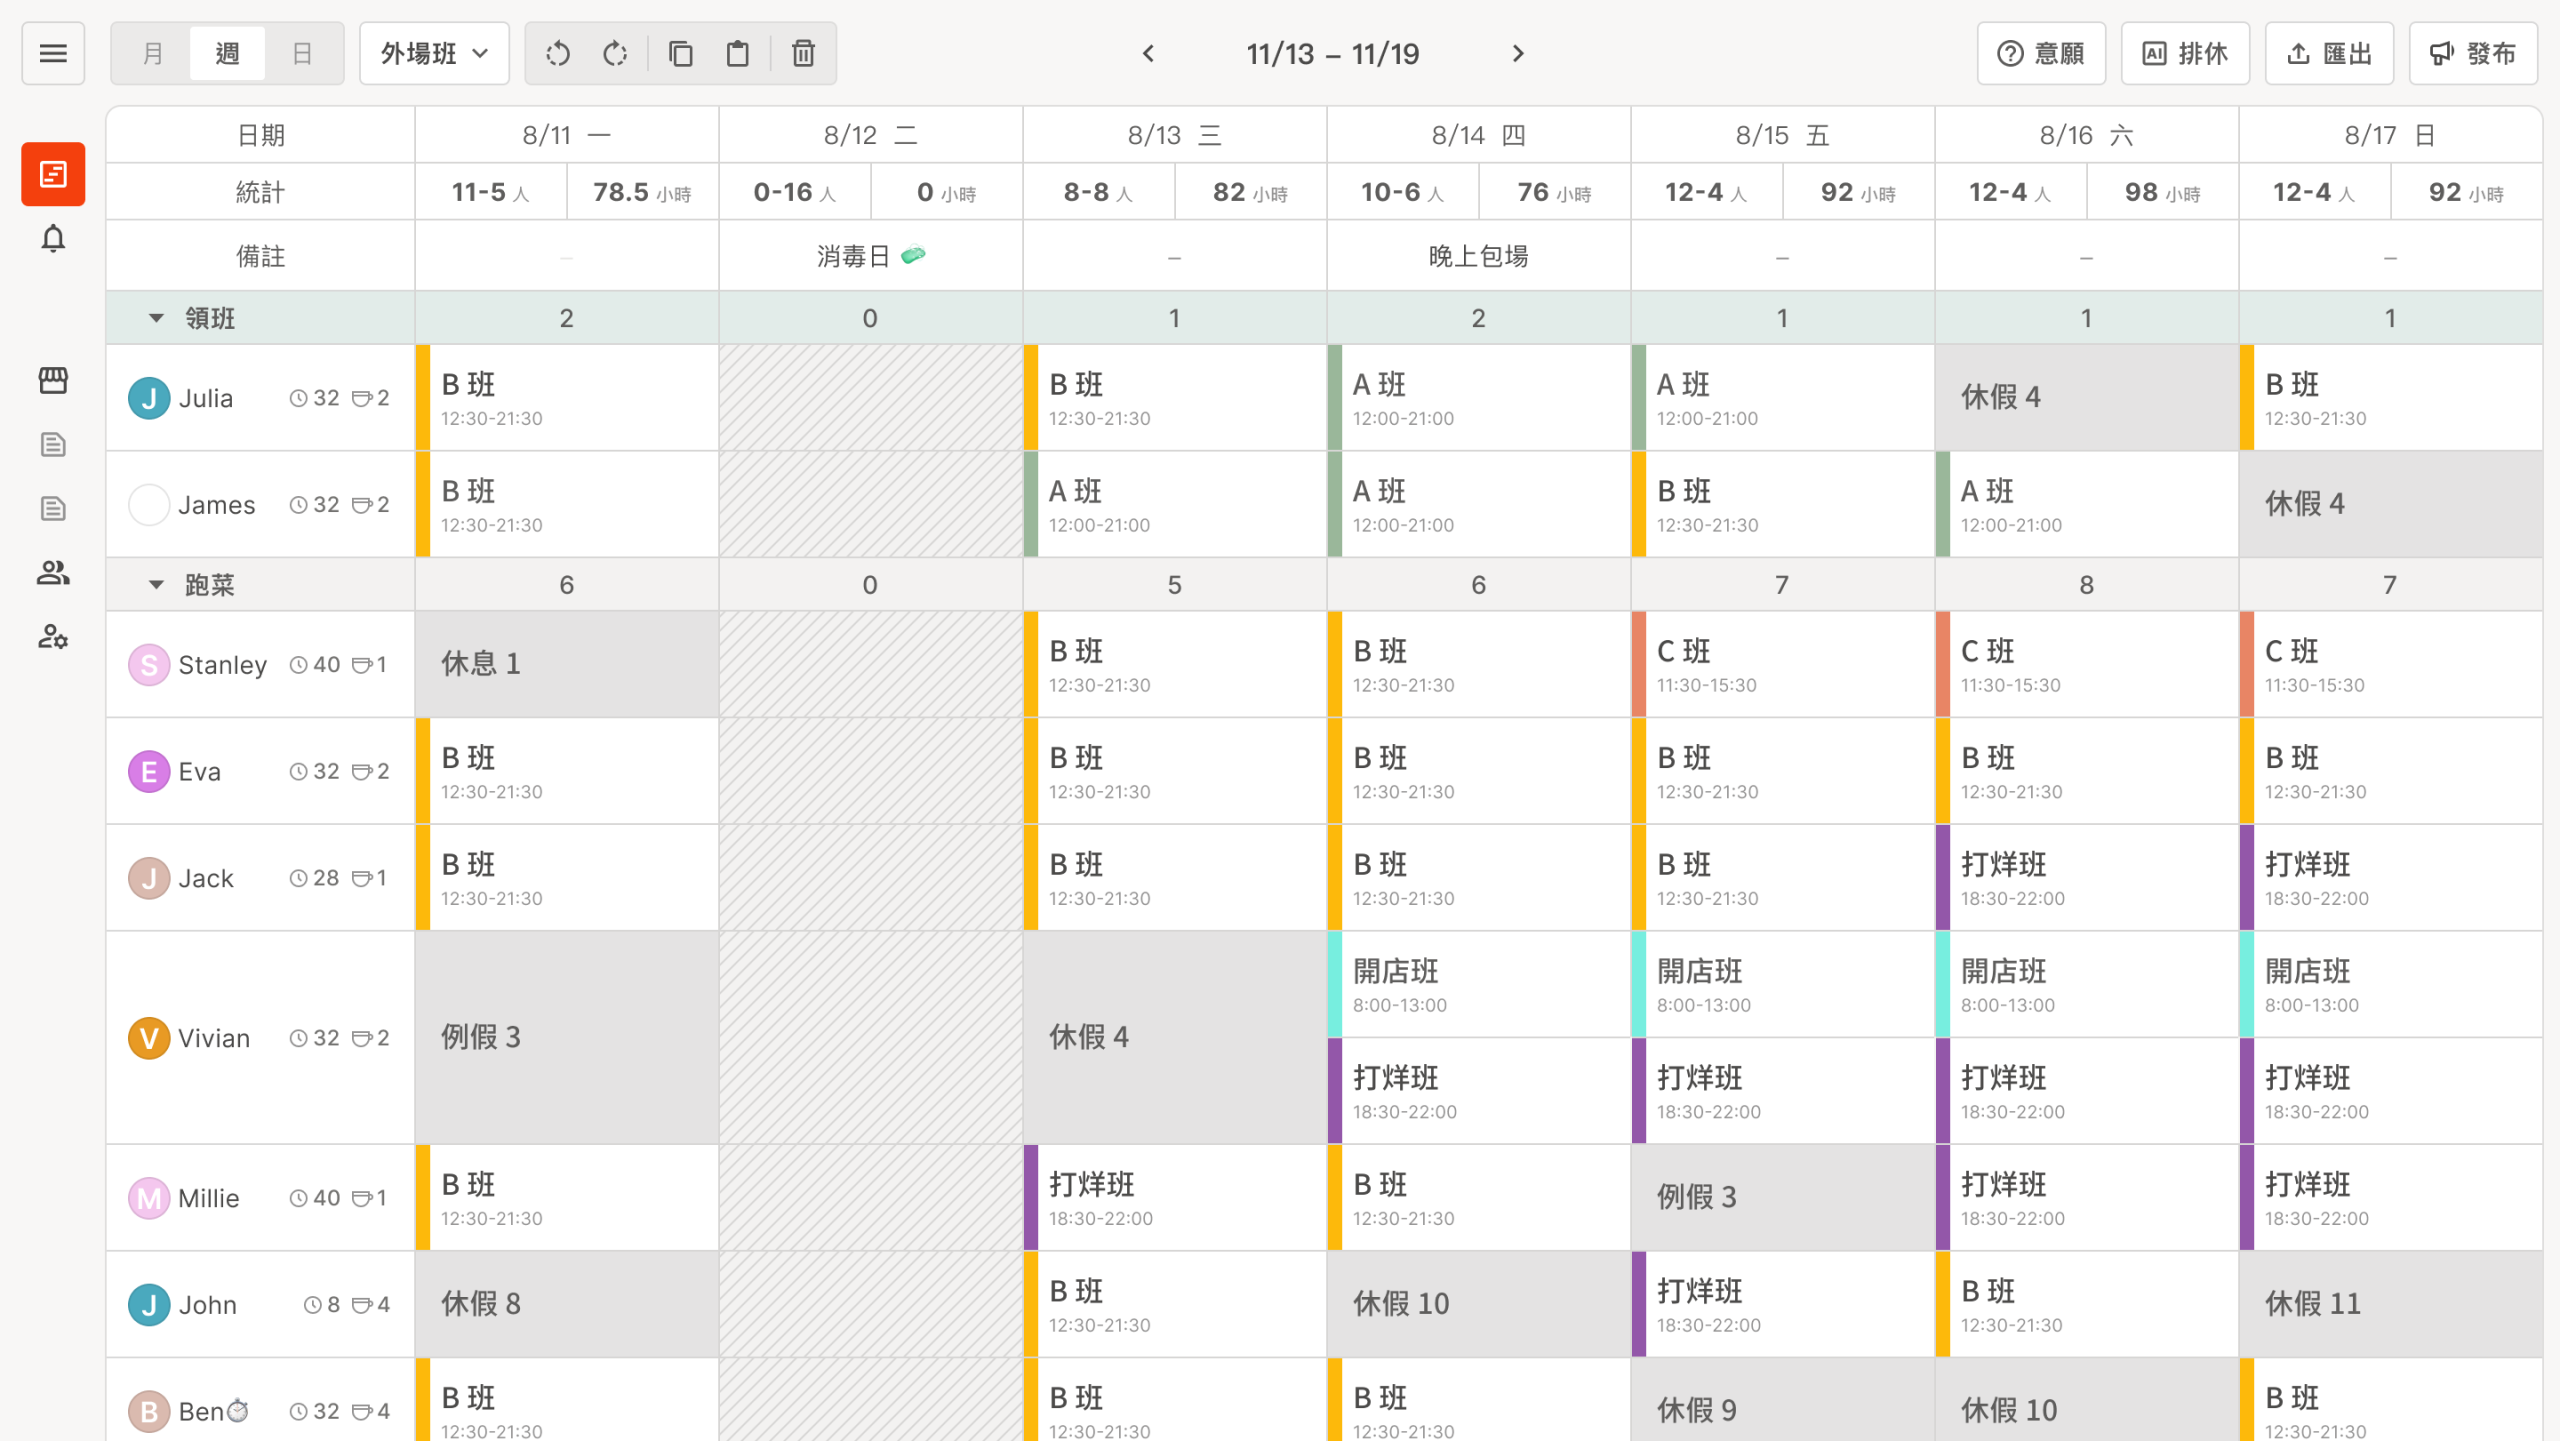This screenshot has width=2560, height=1441.
Task: Click the 匯出 export button
Action: pyautogui.click(x=2329, y=53)
